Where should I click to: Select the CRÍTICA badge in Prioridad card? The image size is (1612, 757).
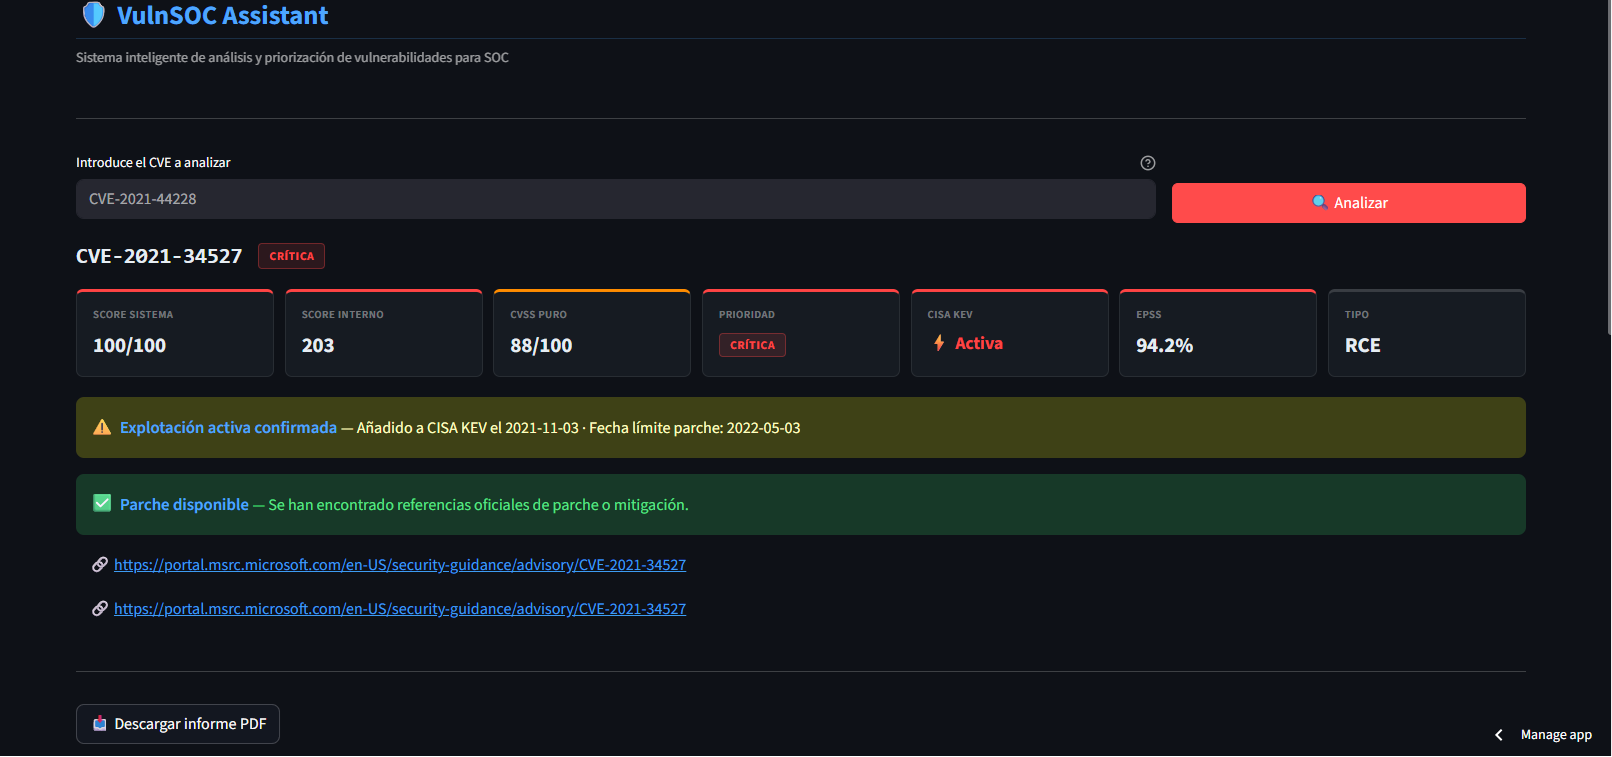tap(752, 345)
